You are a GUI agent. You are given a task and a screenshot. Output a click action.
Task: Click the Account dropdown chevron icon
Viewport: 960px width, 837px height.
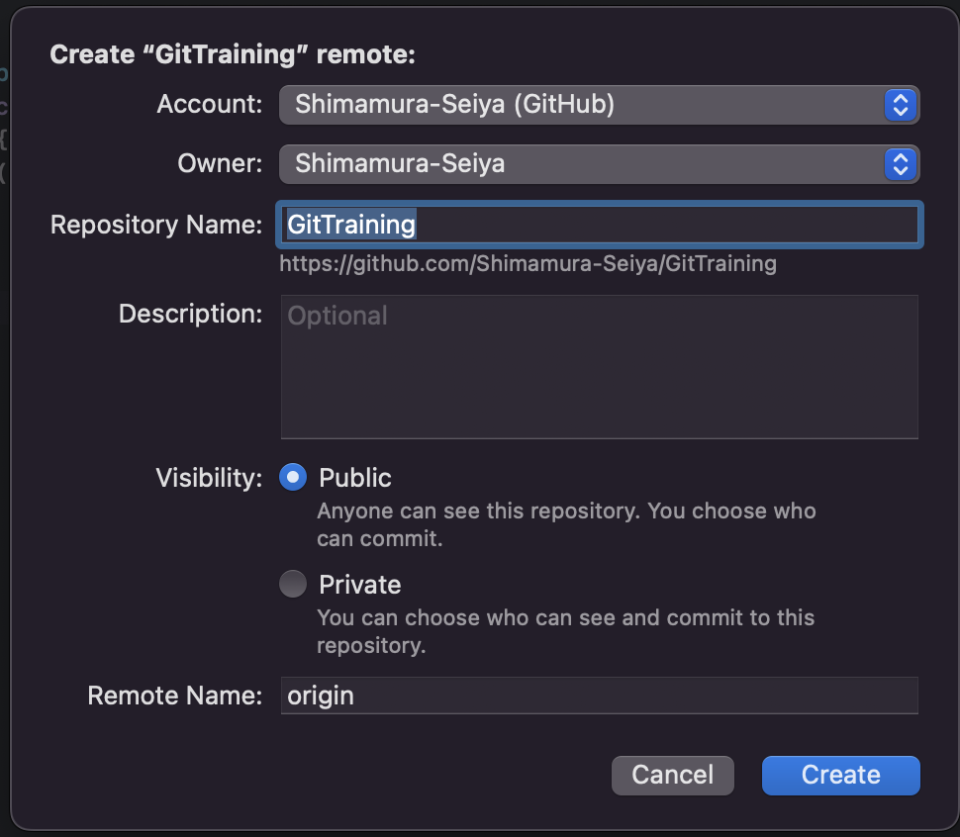pyautogui.click(x=899, y=105)
